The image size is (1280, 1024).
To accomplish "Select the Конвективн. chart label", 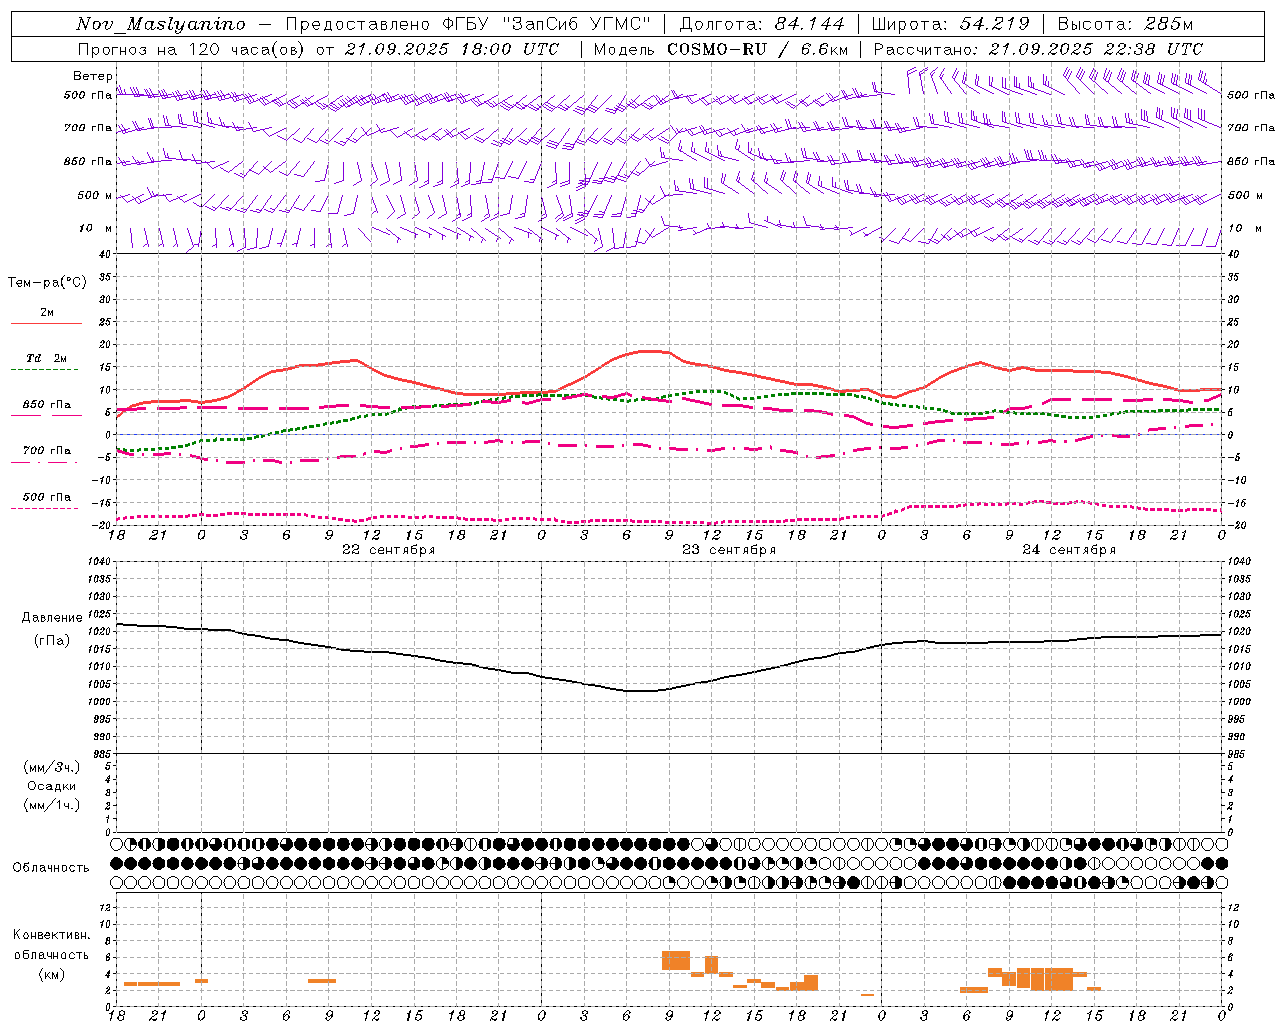I will (52, 935).
